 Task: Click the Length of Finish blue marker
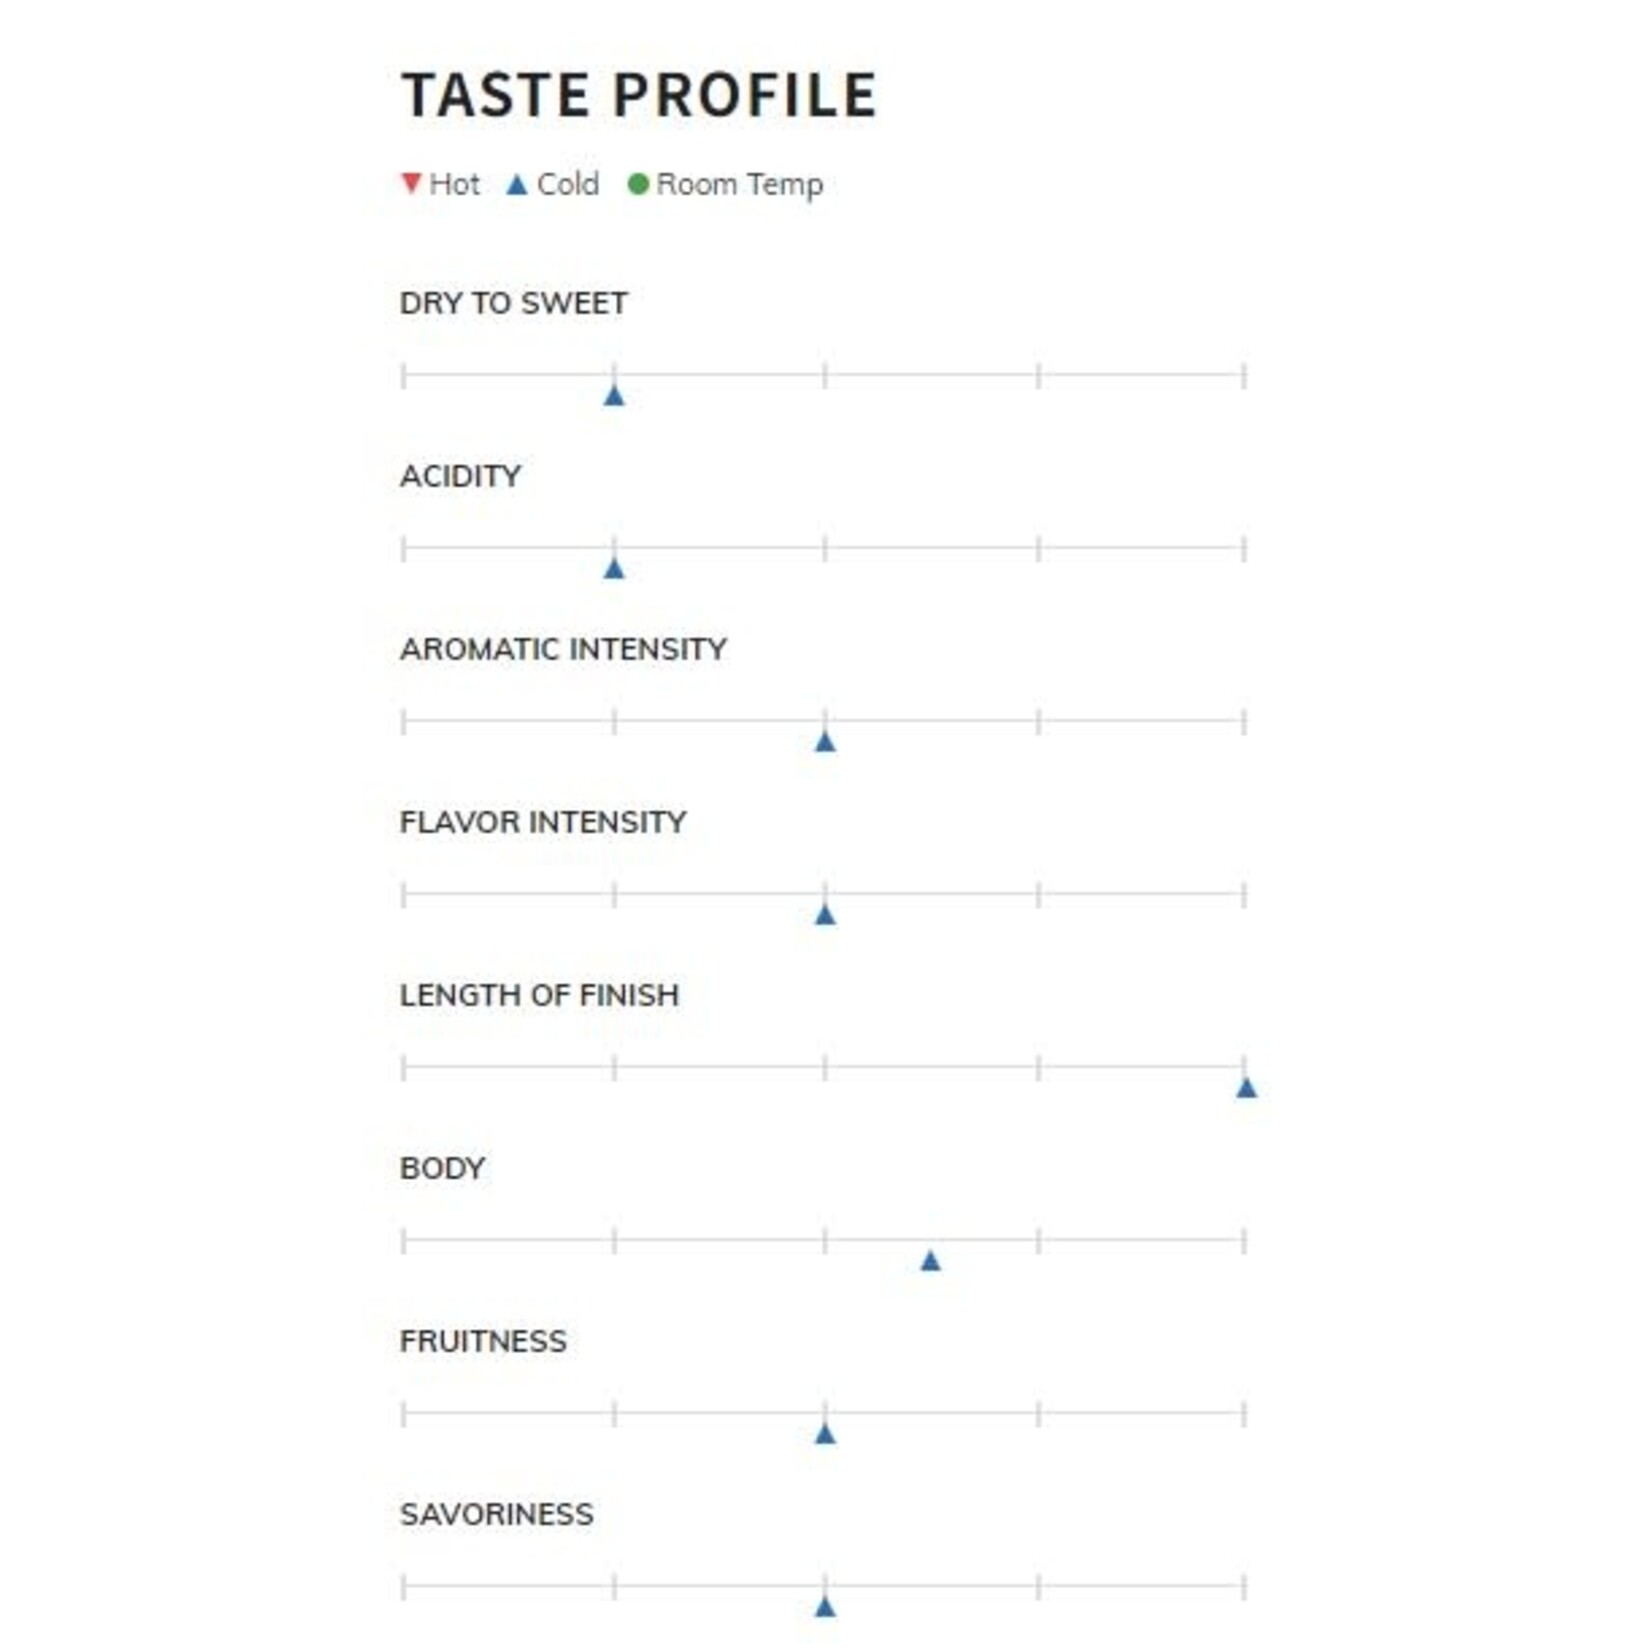1246,1088
